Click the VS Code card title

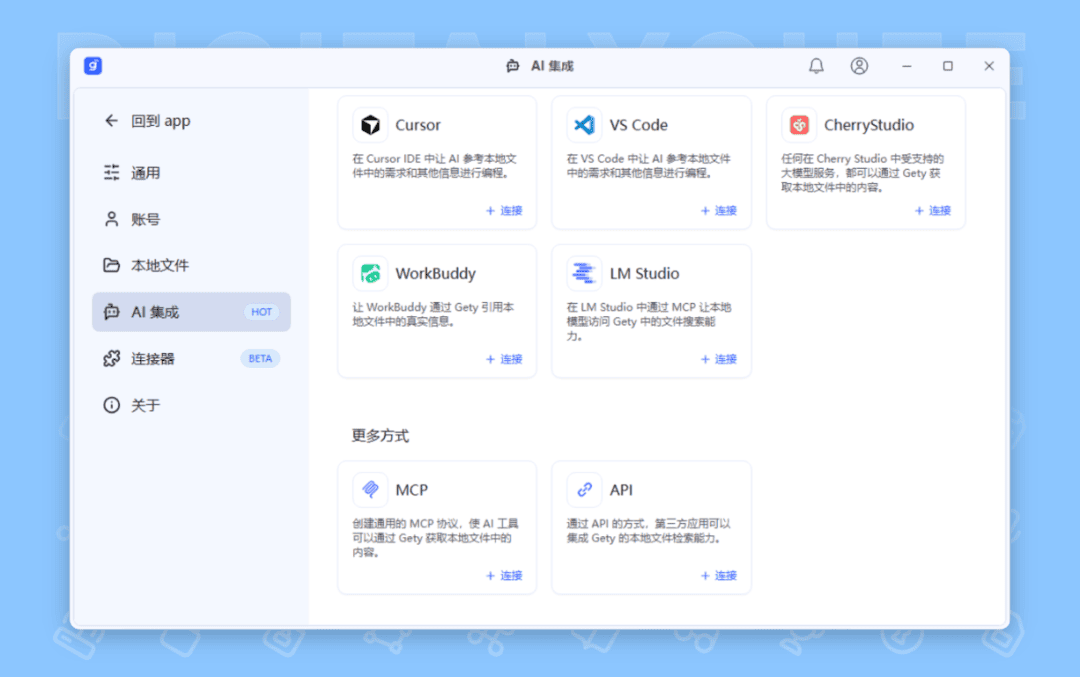638,125
